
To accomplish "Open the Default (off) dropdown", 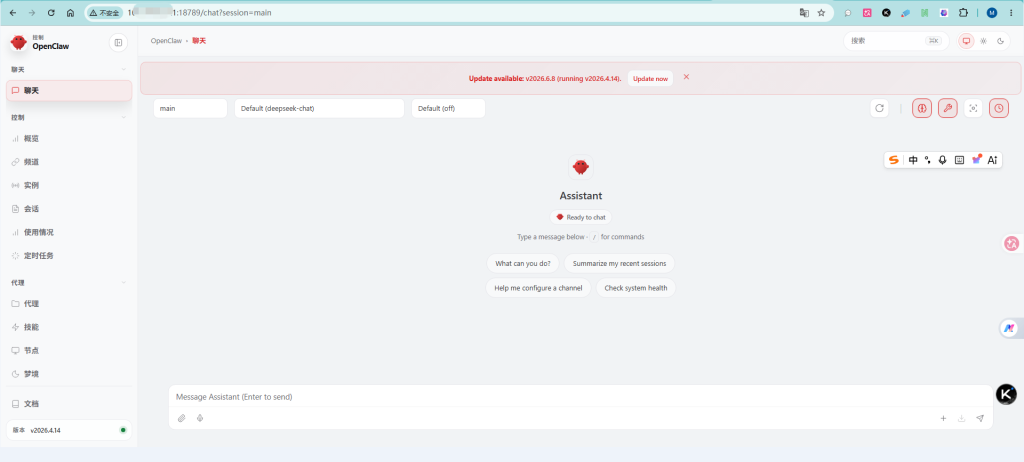I will [448, 108].
